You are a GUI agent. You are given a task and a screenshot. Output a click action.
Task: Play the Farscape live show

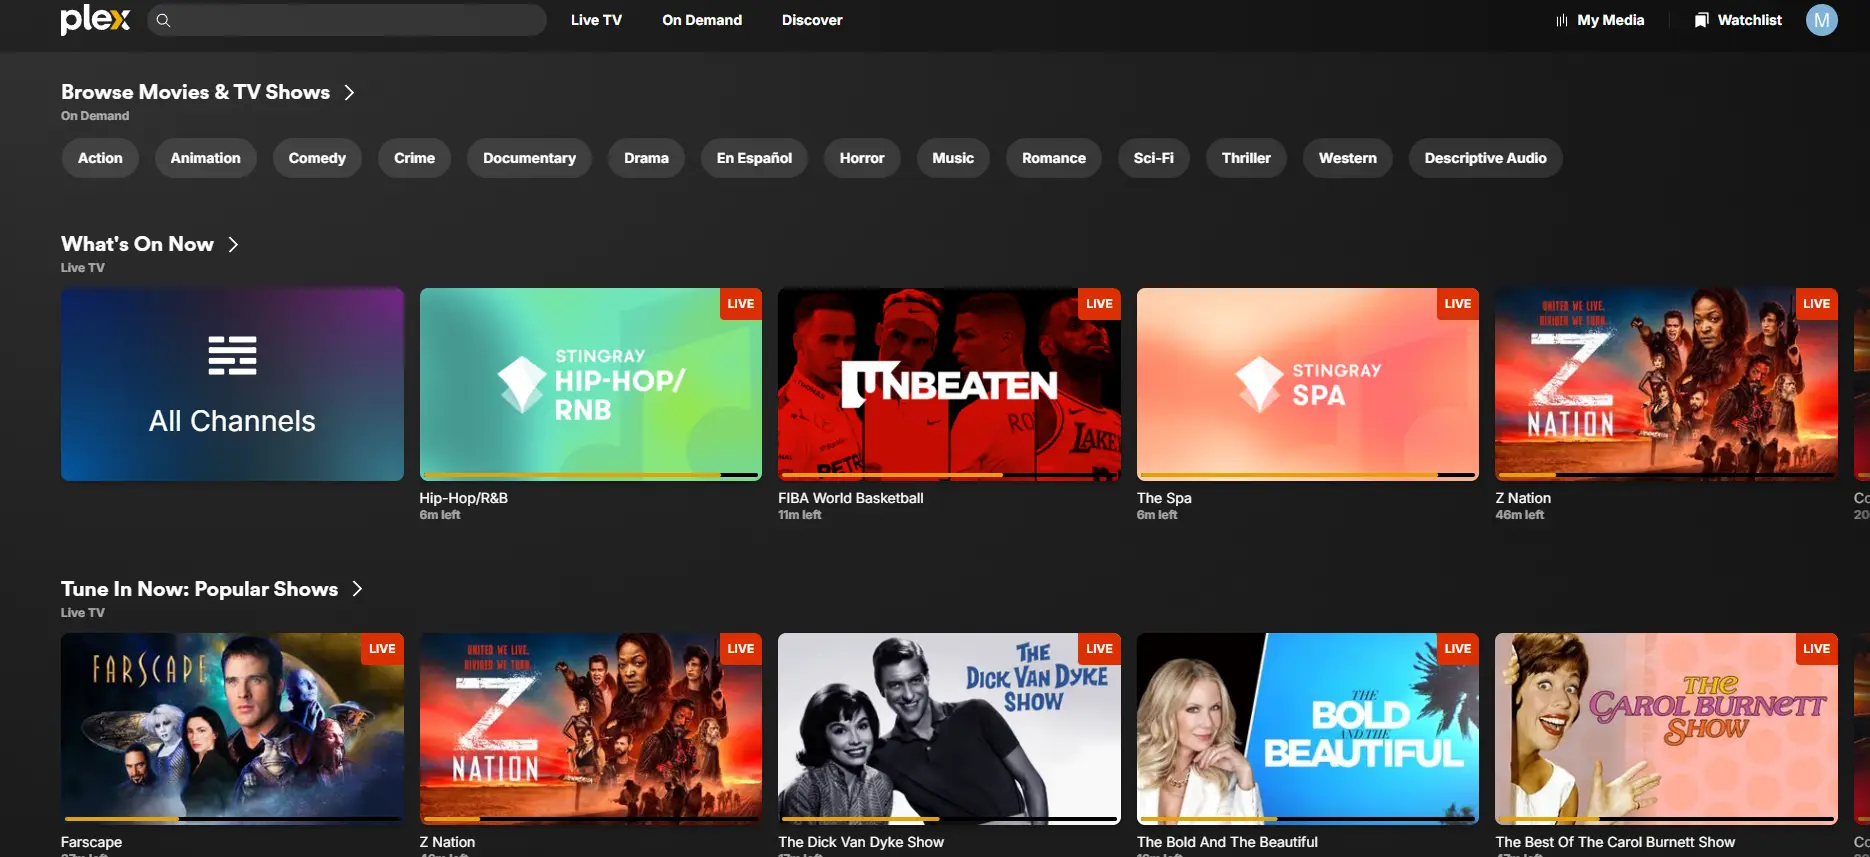tap(232, 729)
